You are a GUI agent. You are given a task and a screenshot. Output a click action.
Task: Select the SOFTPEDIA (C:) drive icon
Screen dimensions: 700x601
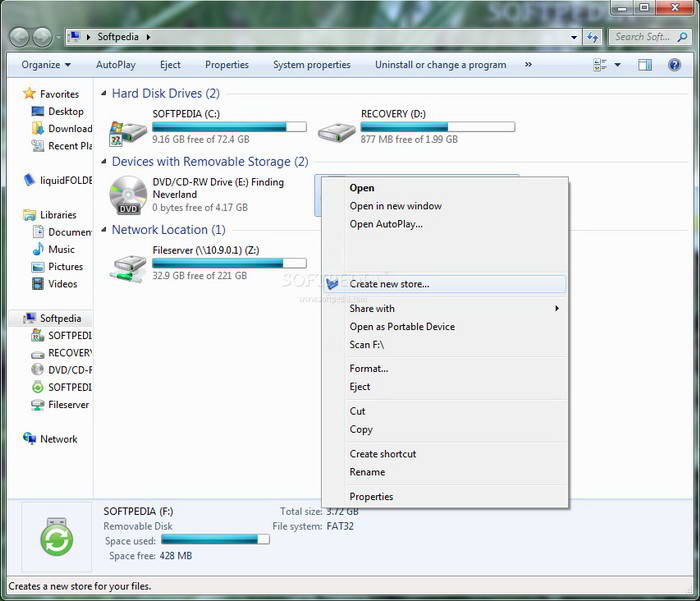(x=128, y=133)
